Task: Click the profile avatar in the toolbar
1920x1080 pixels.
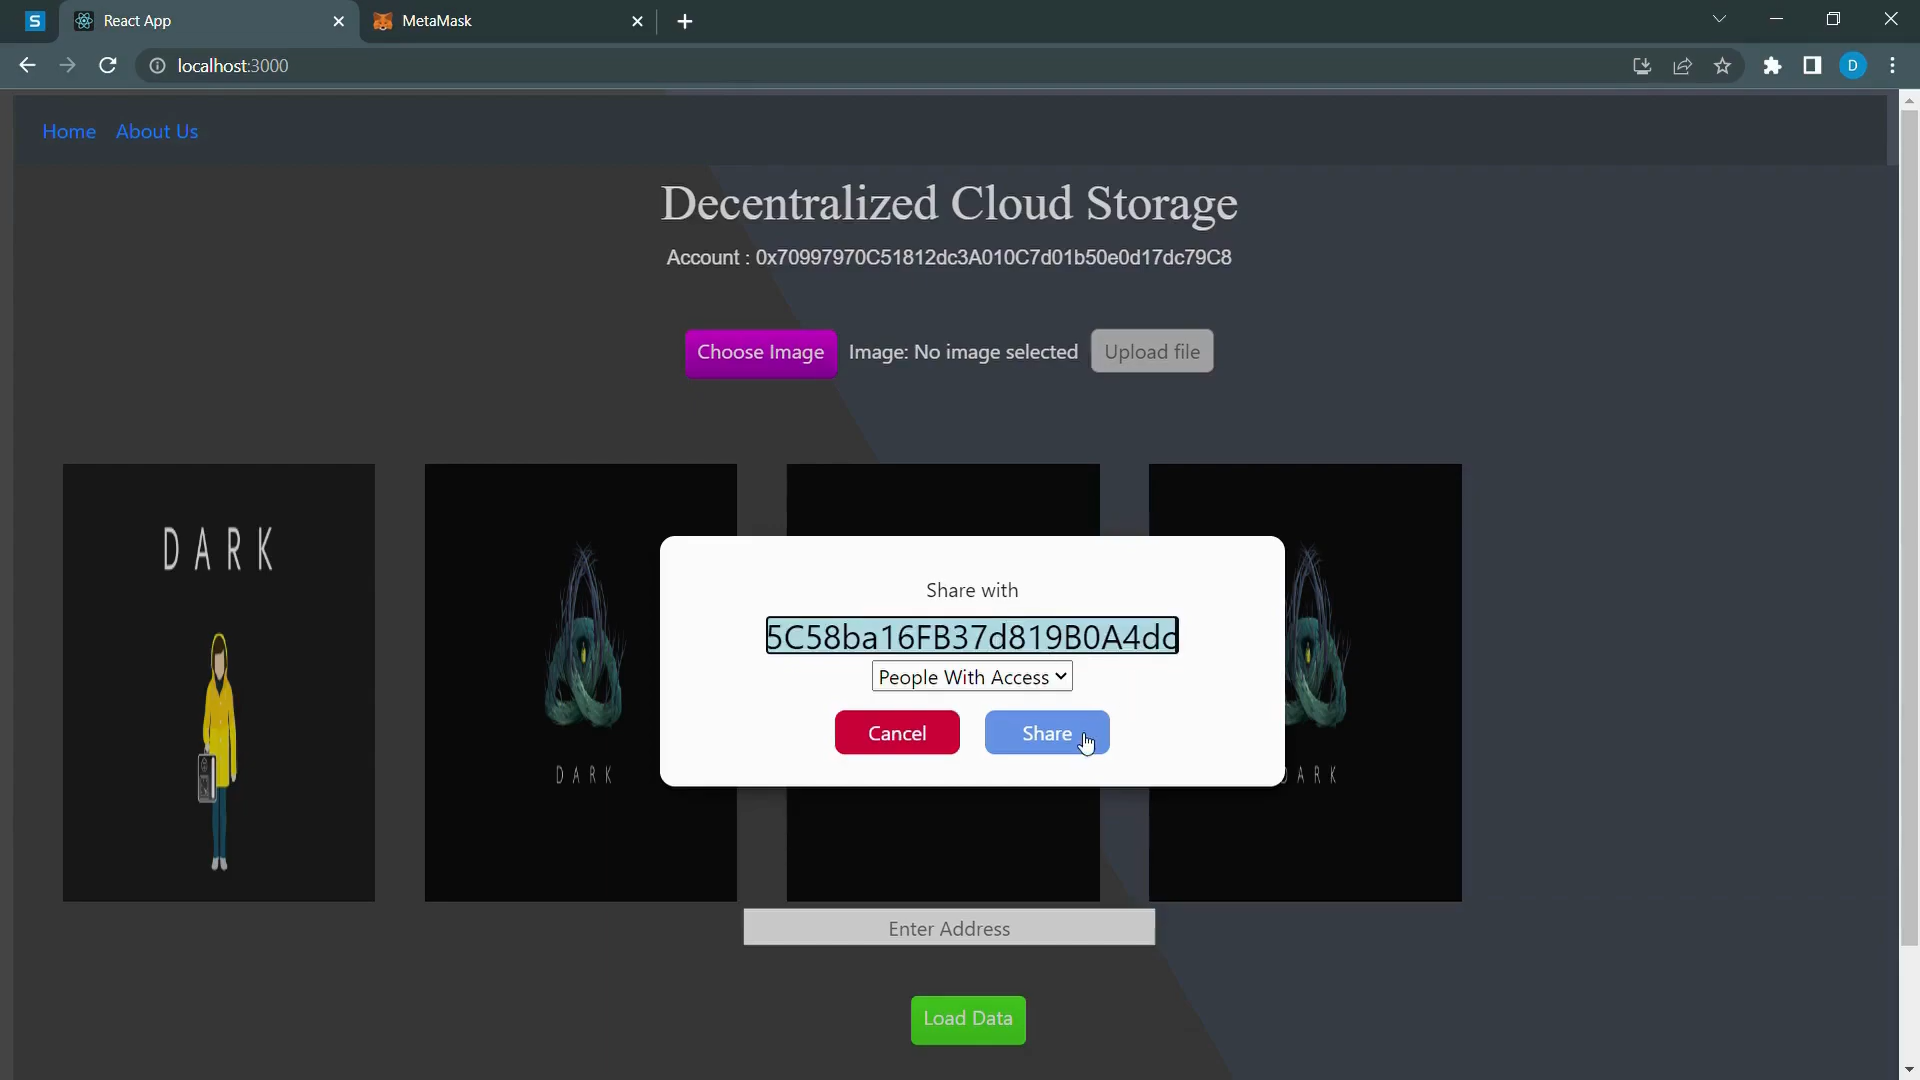Action: coord(1854,65)
